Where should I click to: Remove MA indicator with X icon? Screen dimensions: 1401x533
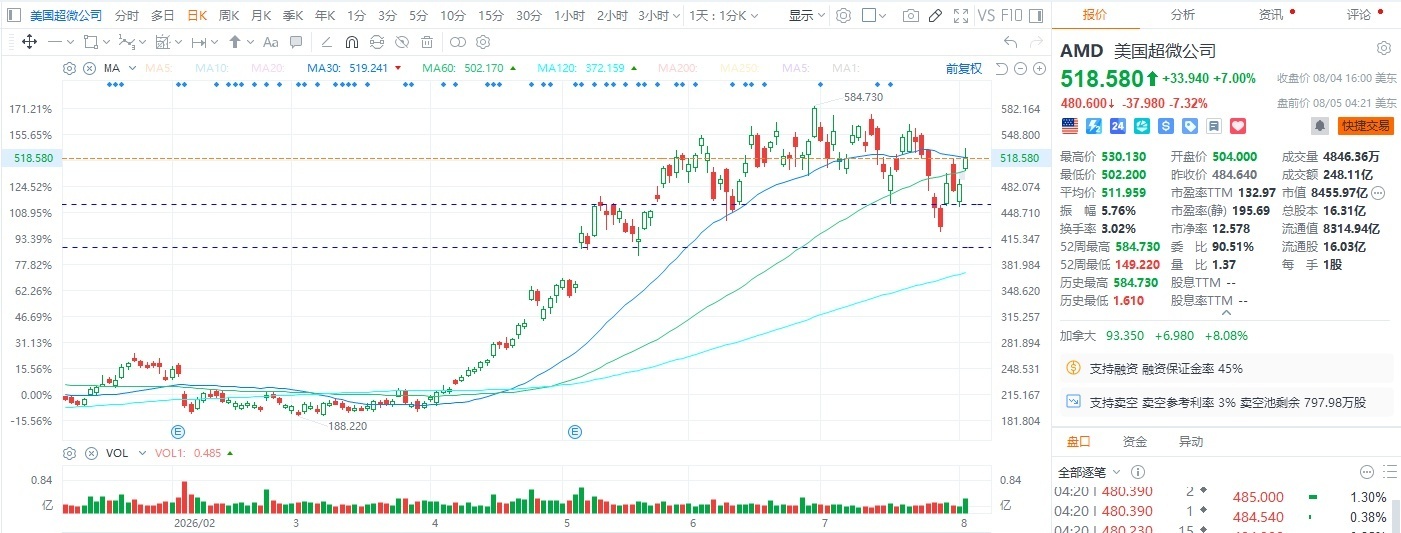[89, 68]
